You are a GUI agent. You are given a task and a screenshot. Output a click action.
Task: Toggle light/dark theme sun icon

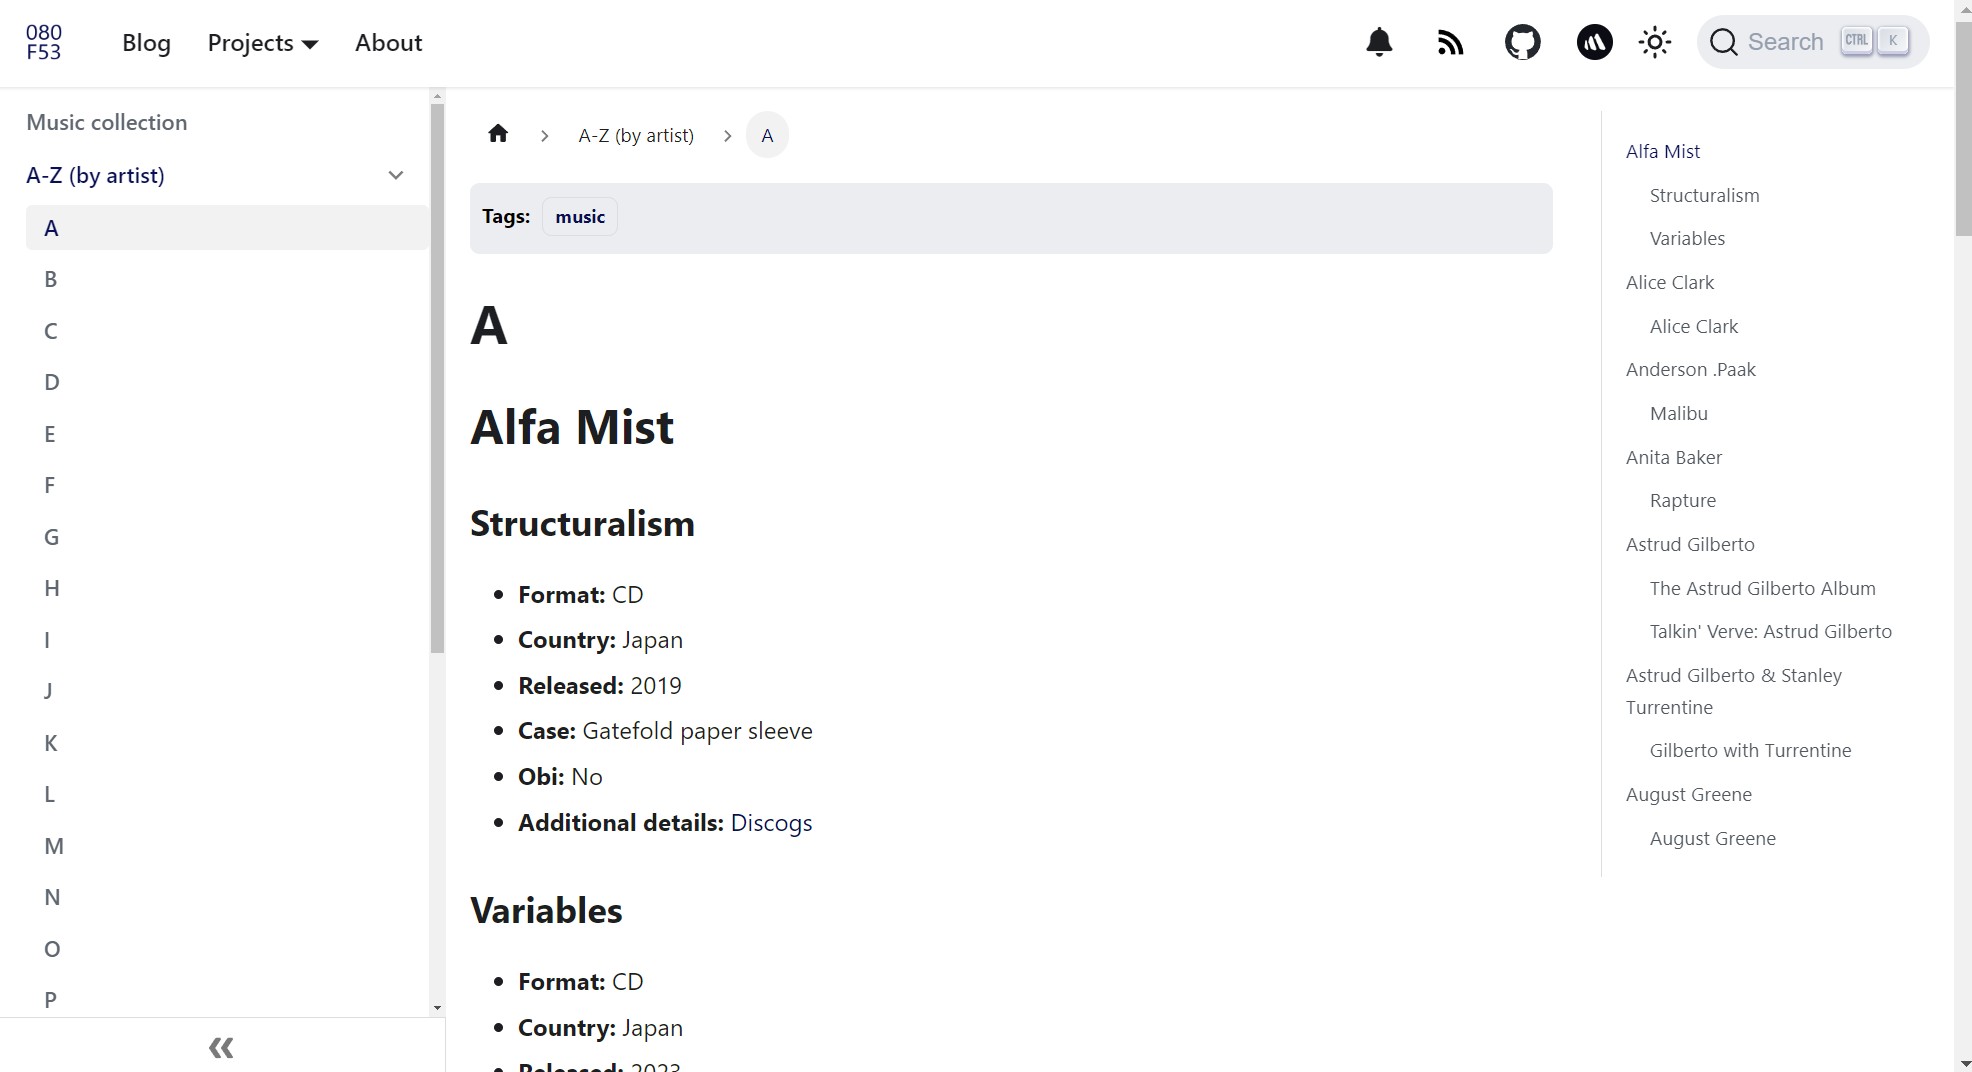tap(1655, 42)
